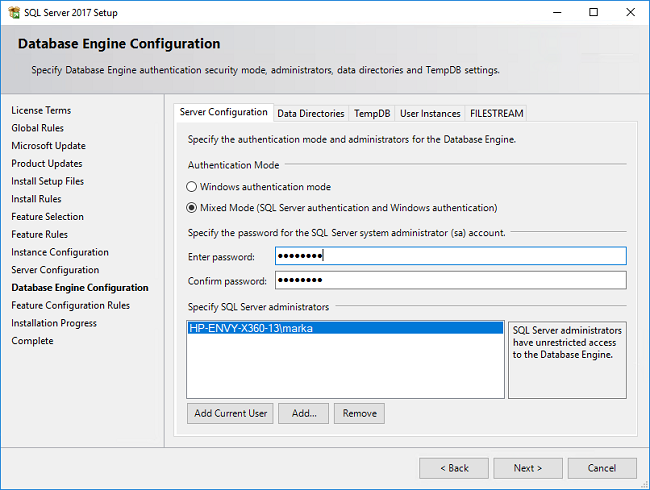Click Microsoft Update step in sidebar
The height and width of the screenshot is (490, 650).
49,146
